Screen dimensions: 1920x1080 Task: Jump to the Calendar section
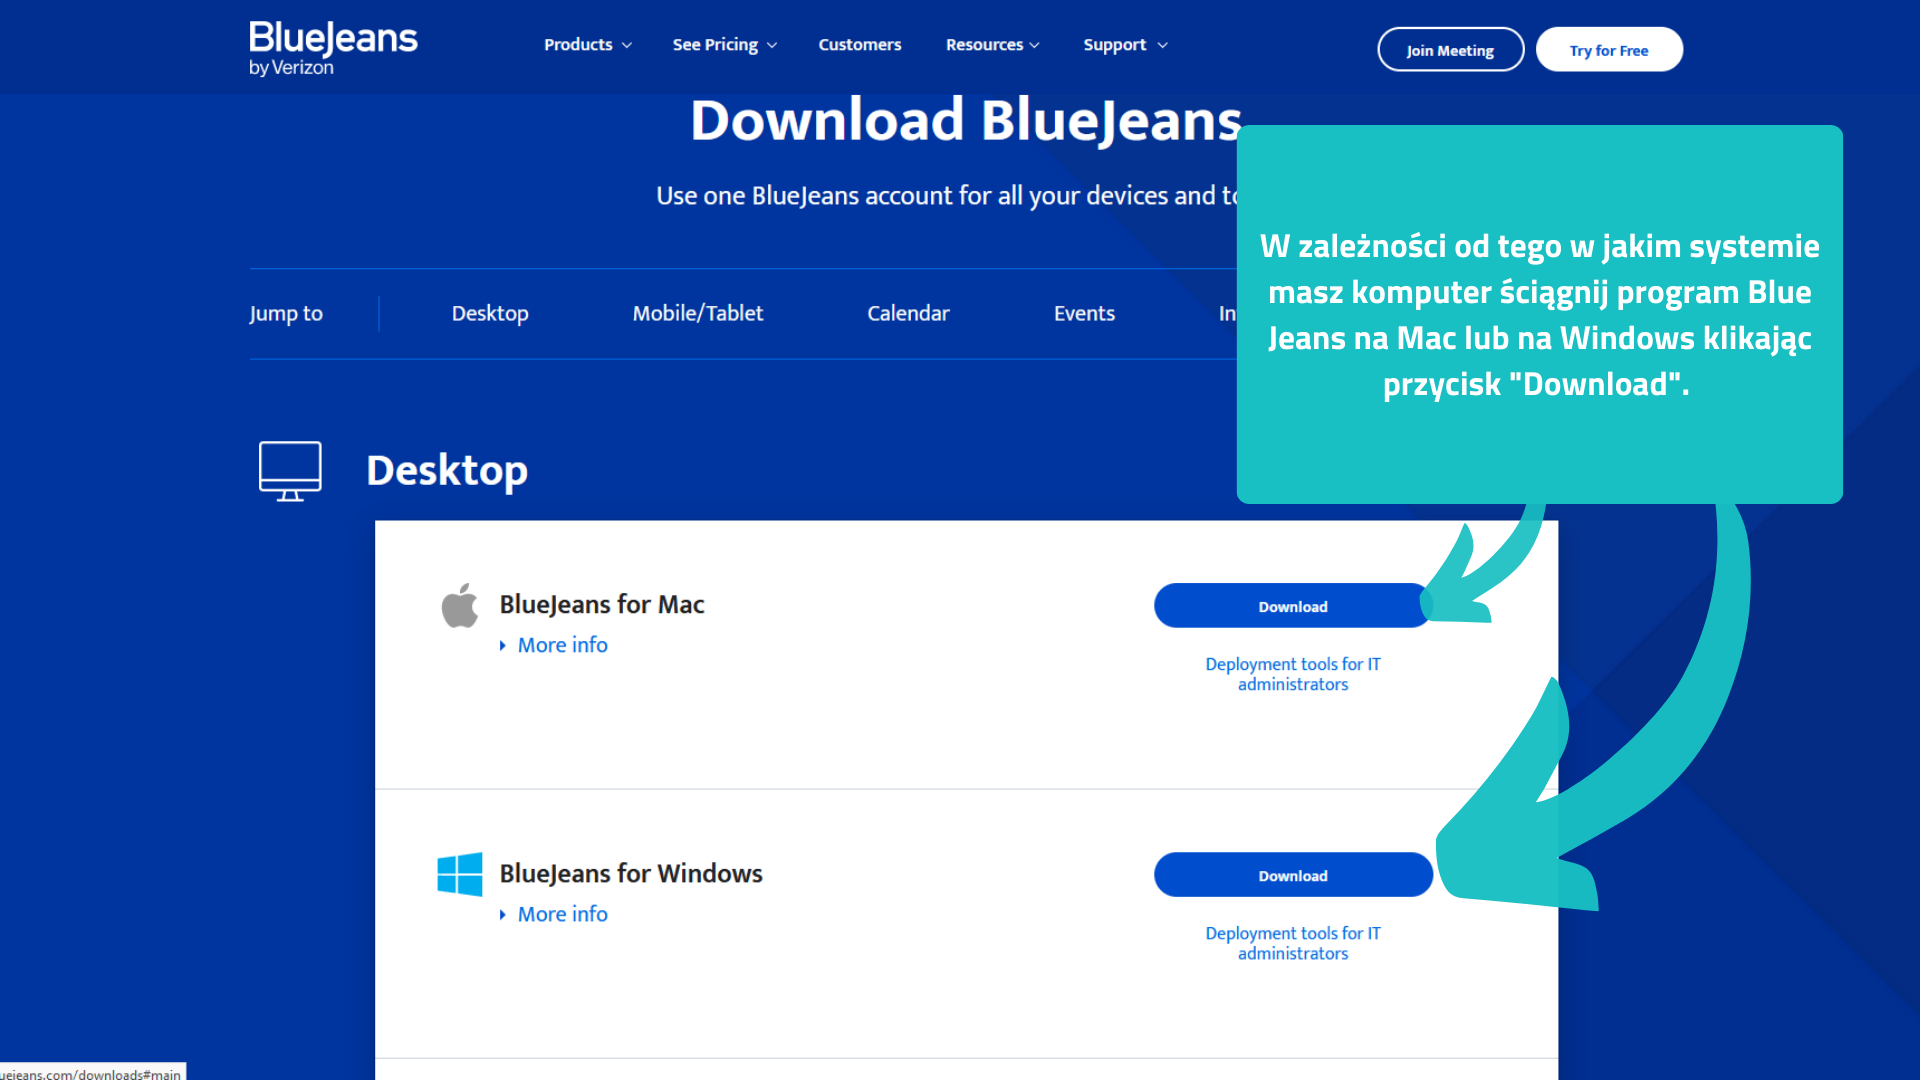click(x=908, y=313)
